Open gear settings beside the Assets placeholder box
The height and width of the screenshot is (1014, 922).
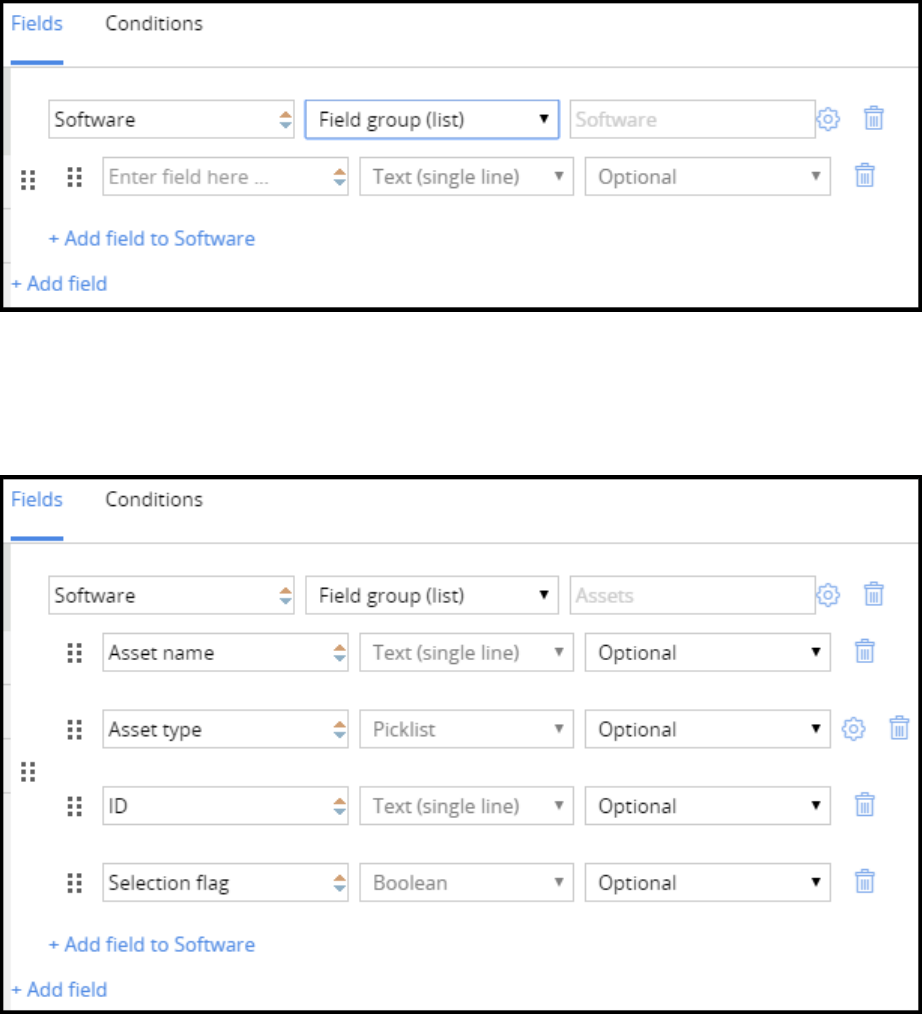click(x=828, y=595)
